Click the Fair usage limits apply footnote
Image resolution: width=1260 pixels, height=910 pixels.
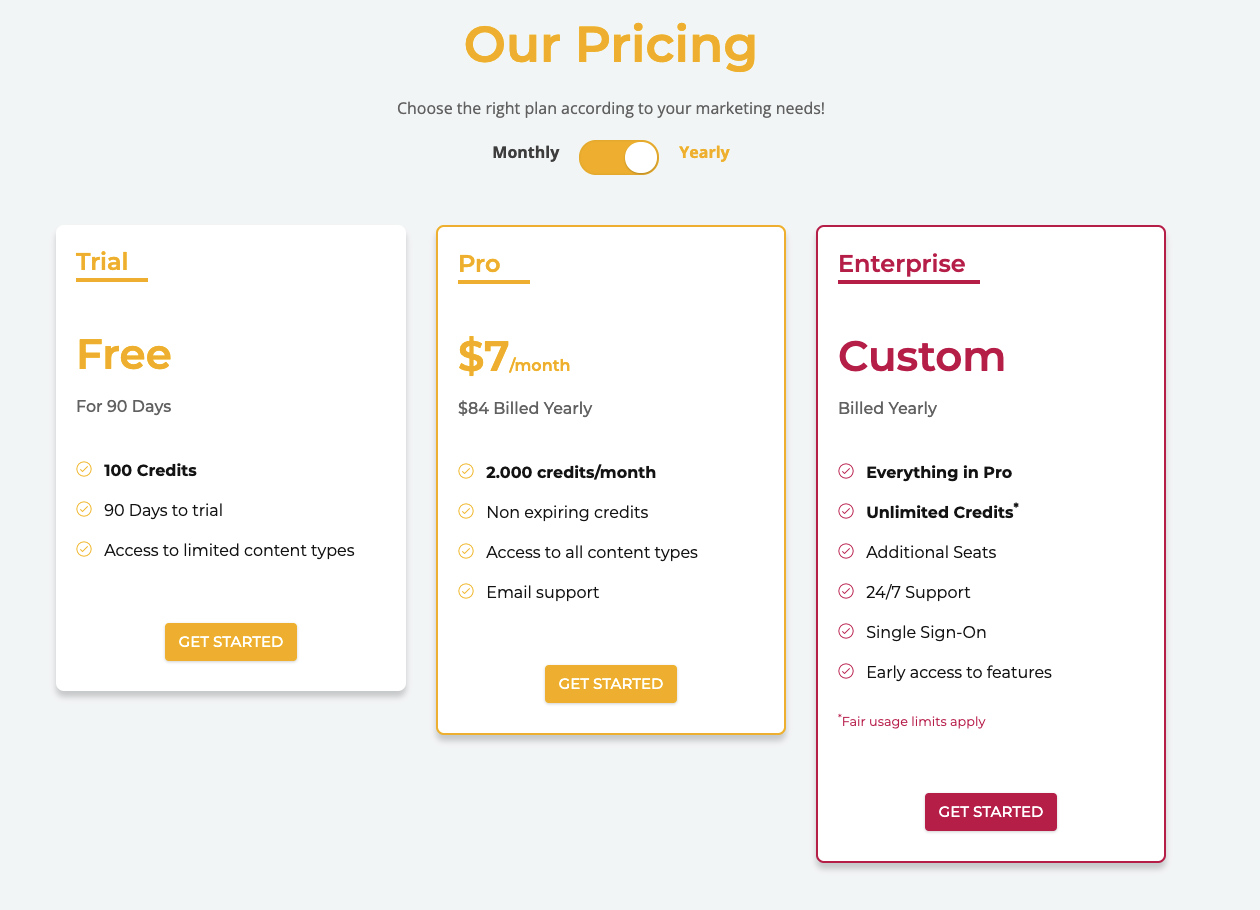point(913,722)
